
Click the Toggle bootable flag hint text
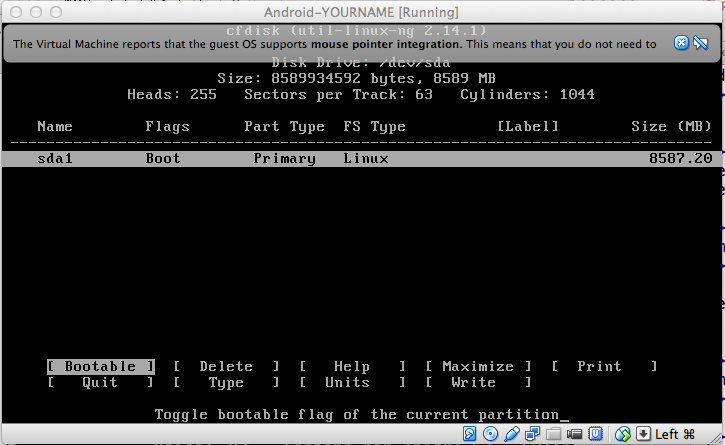pyautogui.click(x=356, y=414)
